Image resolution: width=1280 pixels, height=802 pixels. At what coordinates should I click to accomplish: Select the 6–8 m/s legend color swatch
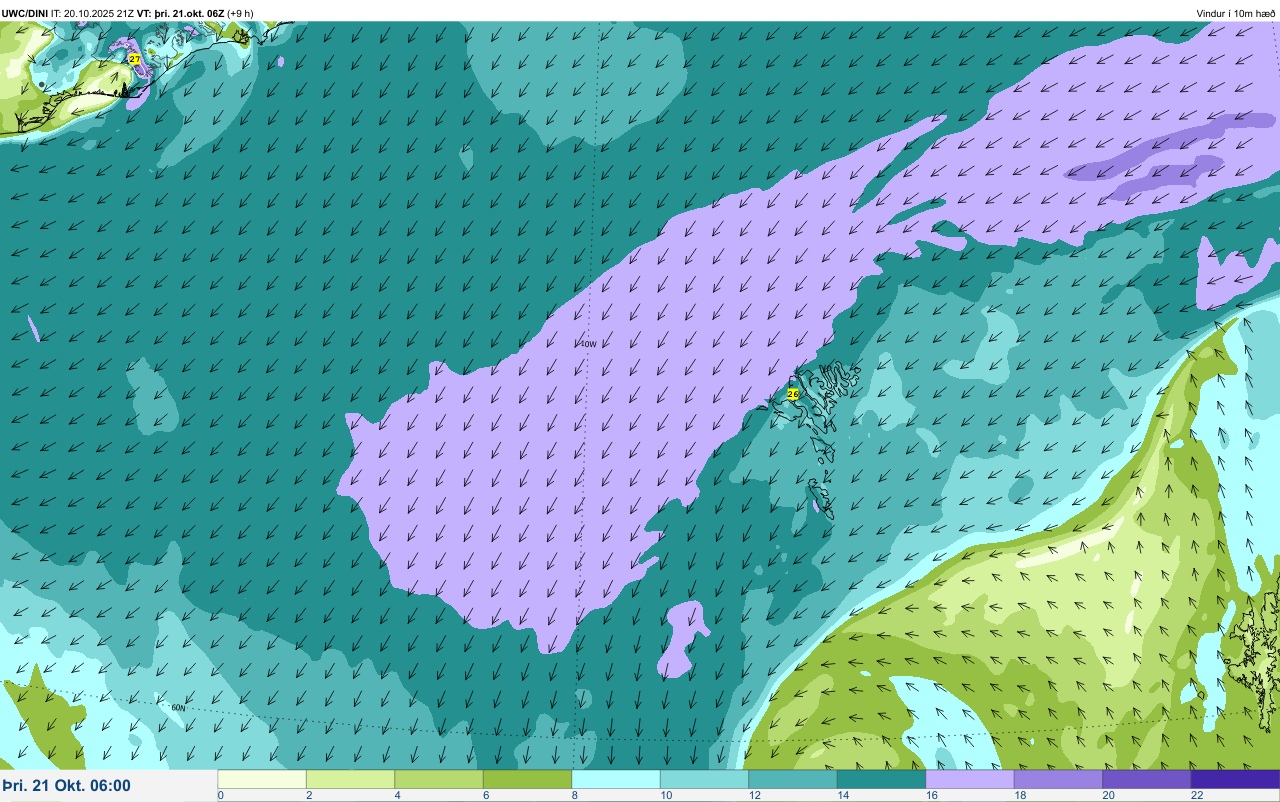click(x=527, y=779)
